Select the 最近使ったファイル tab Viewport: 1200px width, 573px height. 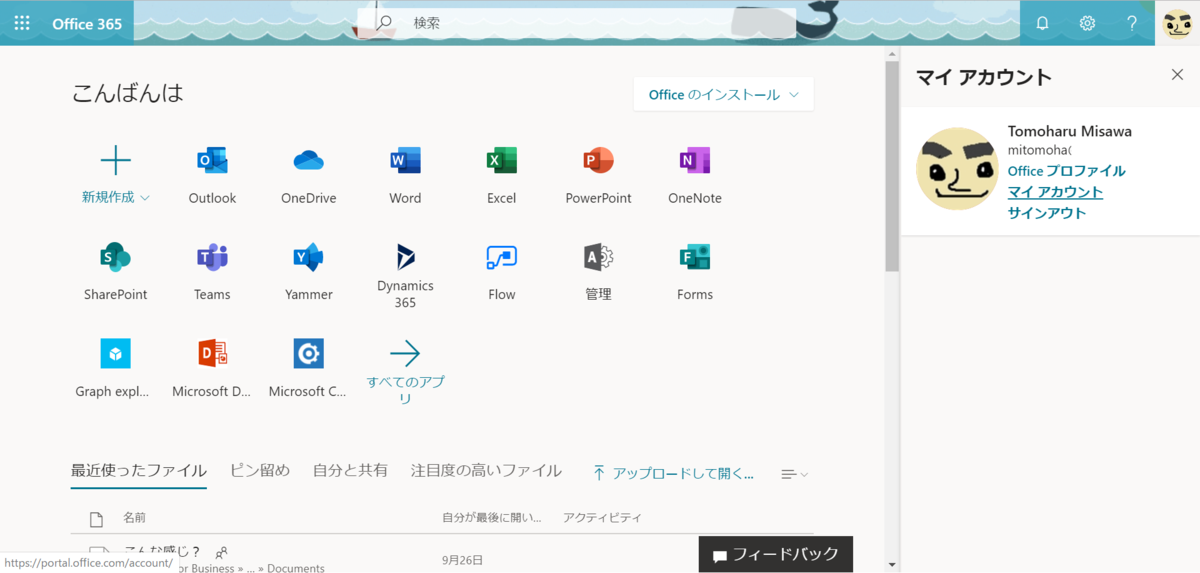coord(139,471)
